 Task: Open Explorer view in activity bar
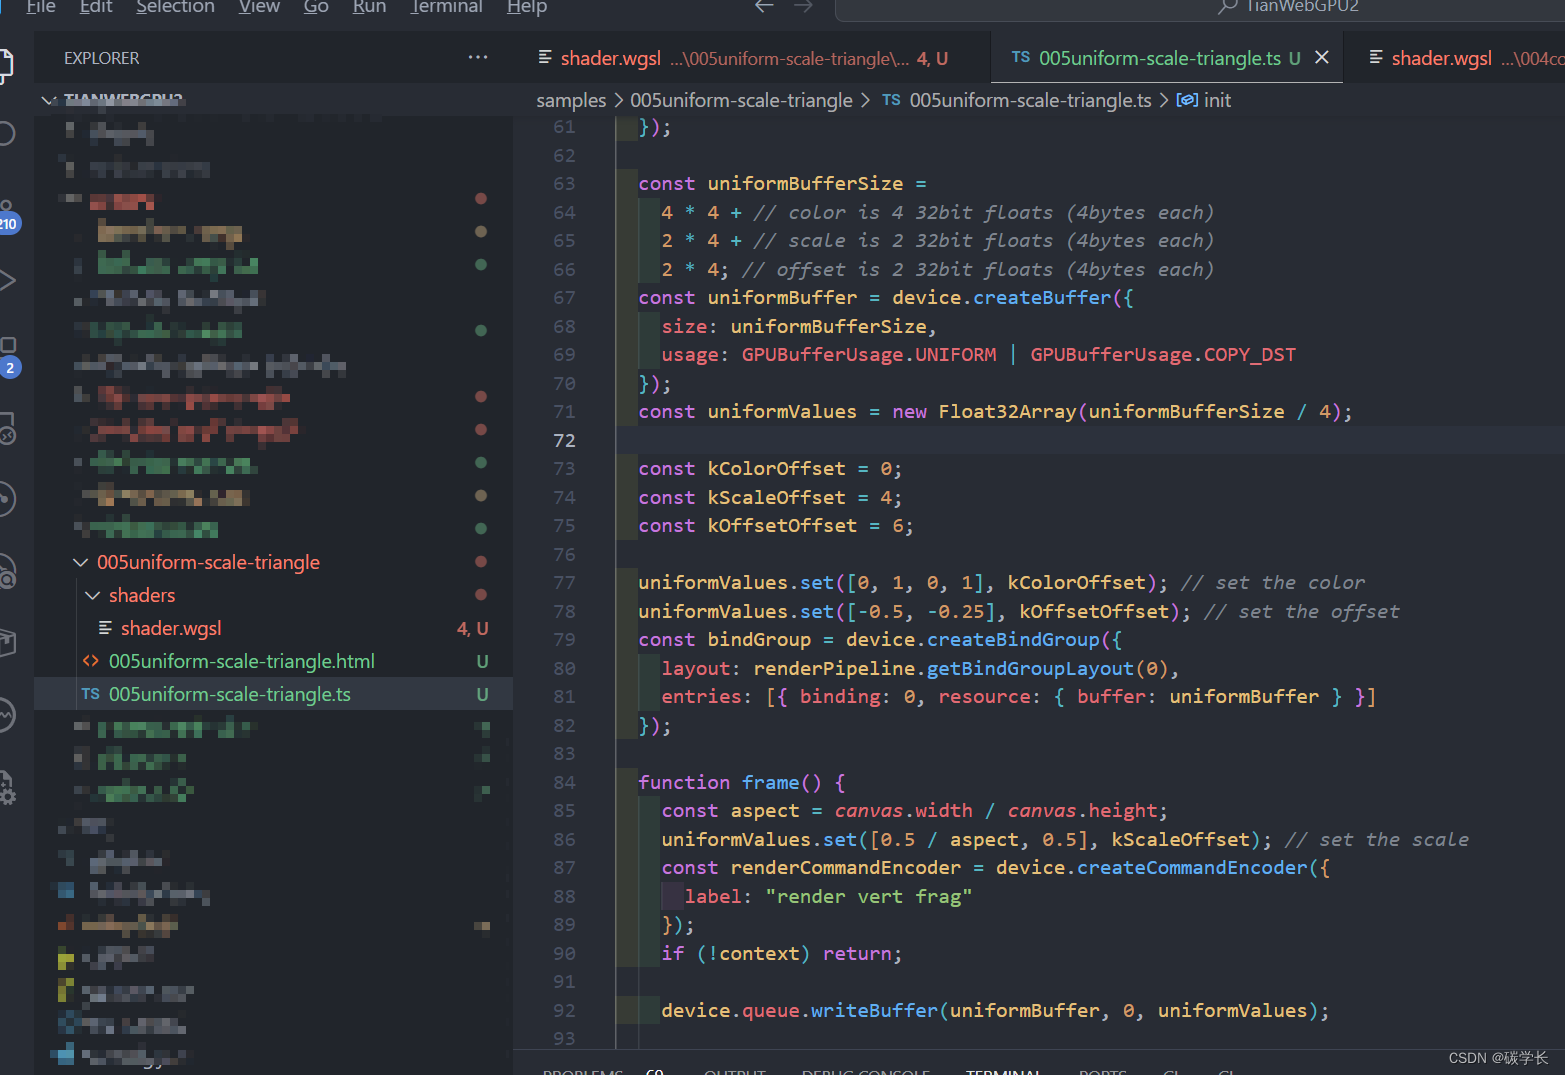5,65
